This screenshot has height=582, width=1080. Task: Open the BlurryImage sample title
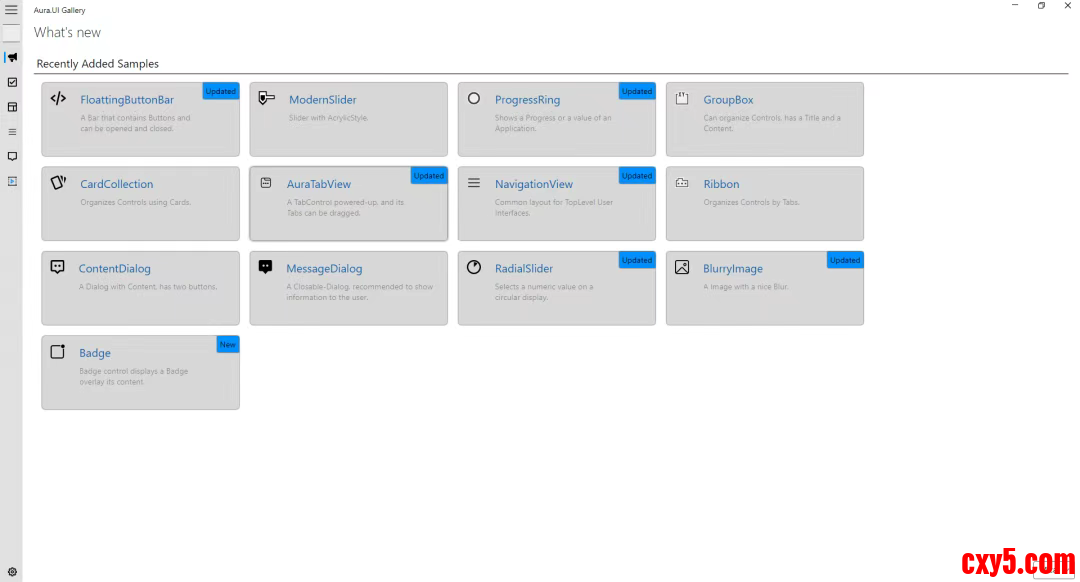click(733, 269)
